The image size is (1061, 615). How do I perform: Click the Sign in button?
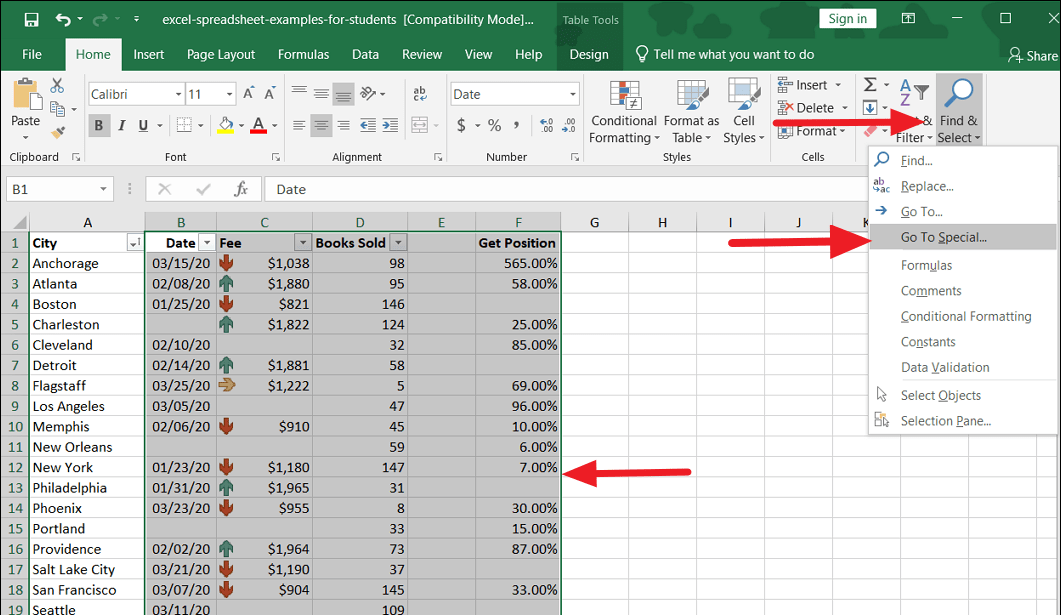pos(847,19)
